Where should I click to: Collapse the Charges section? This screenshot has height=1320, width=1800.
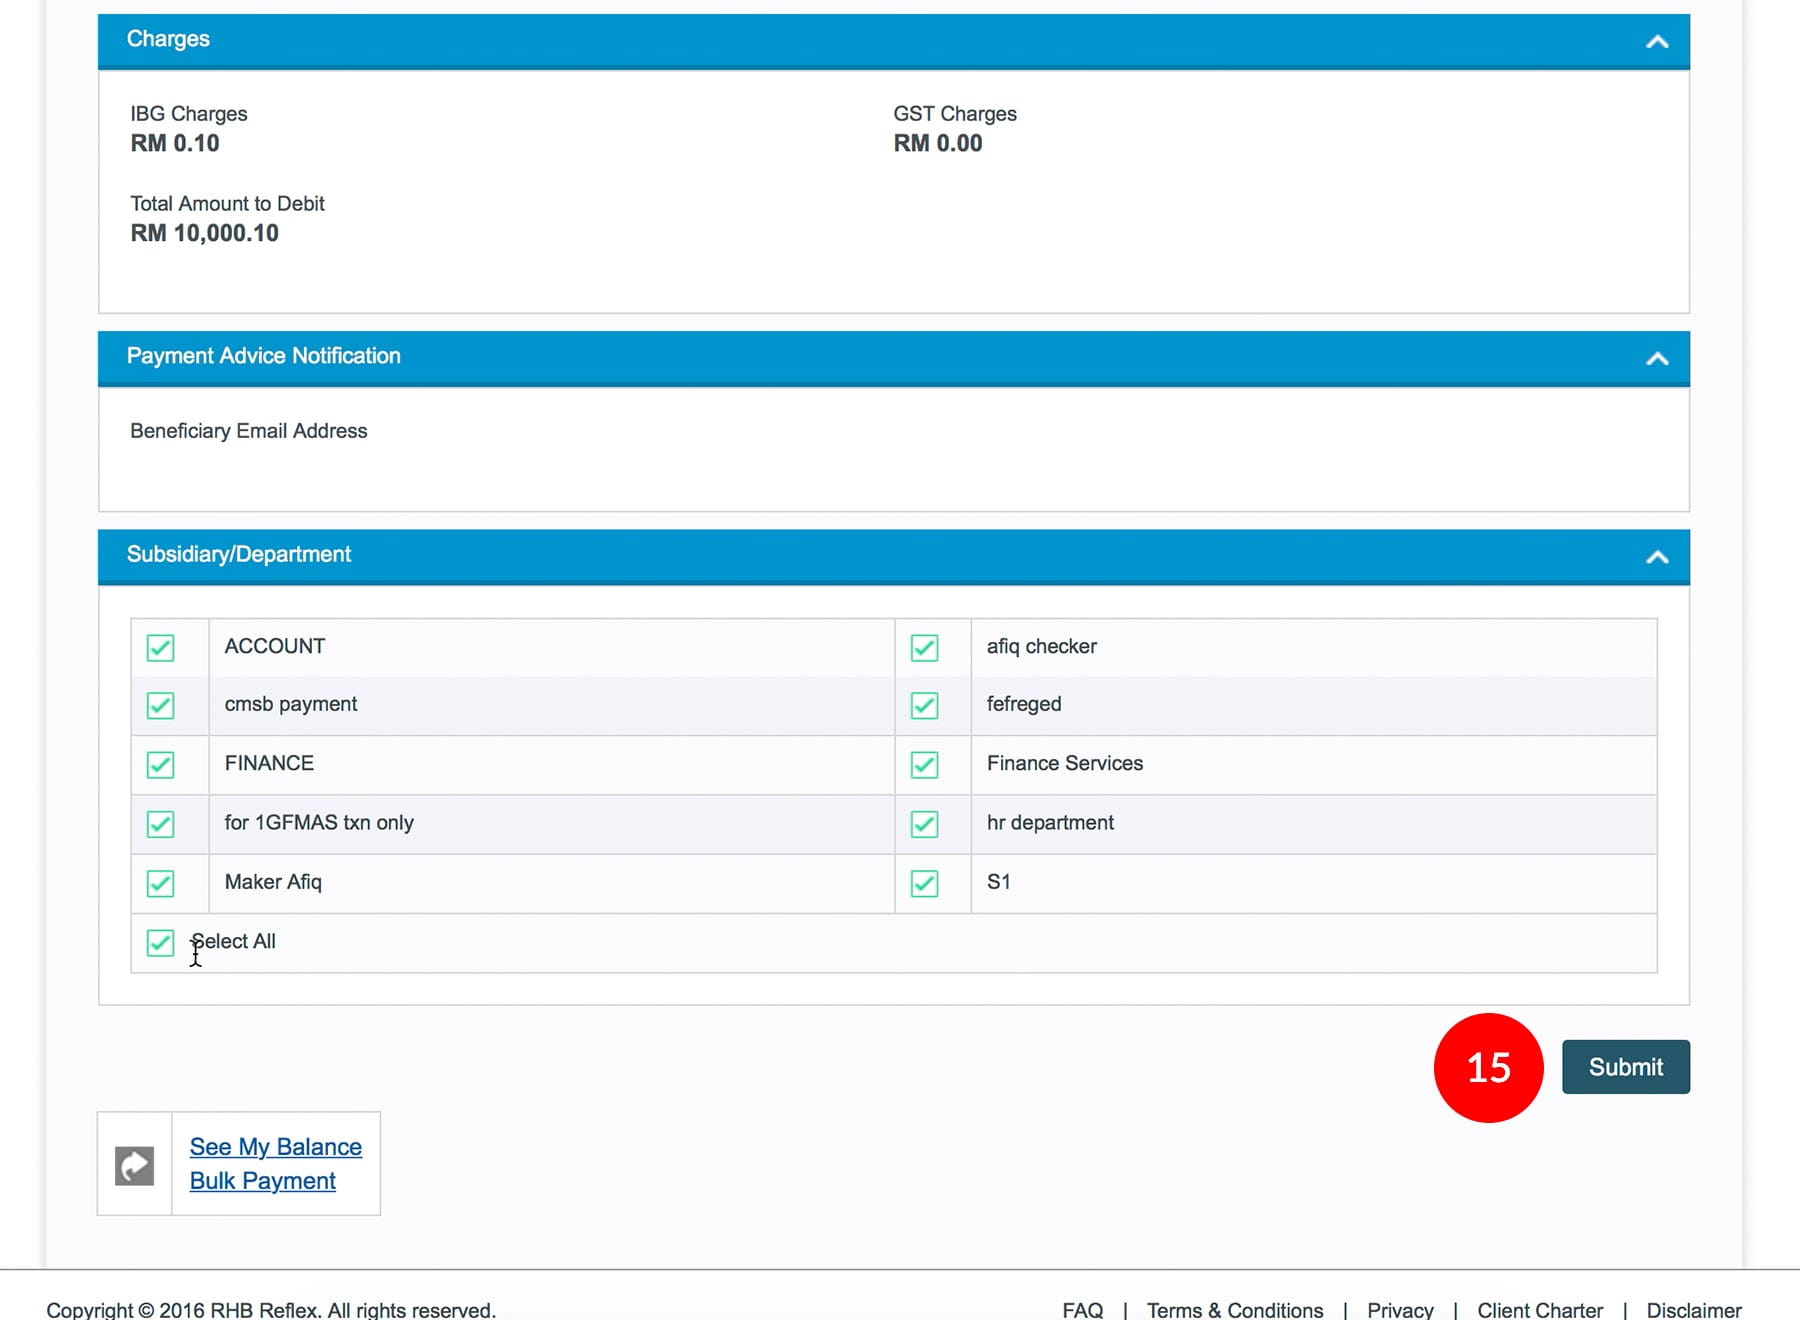pos(1656,41)
